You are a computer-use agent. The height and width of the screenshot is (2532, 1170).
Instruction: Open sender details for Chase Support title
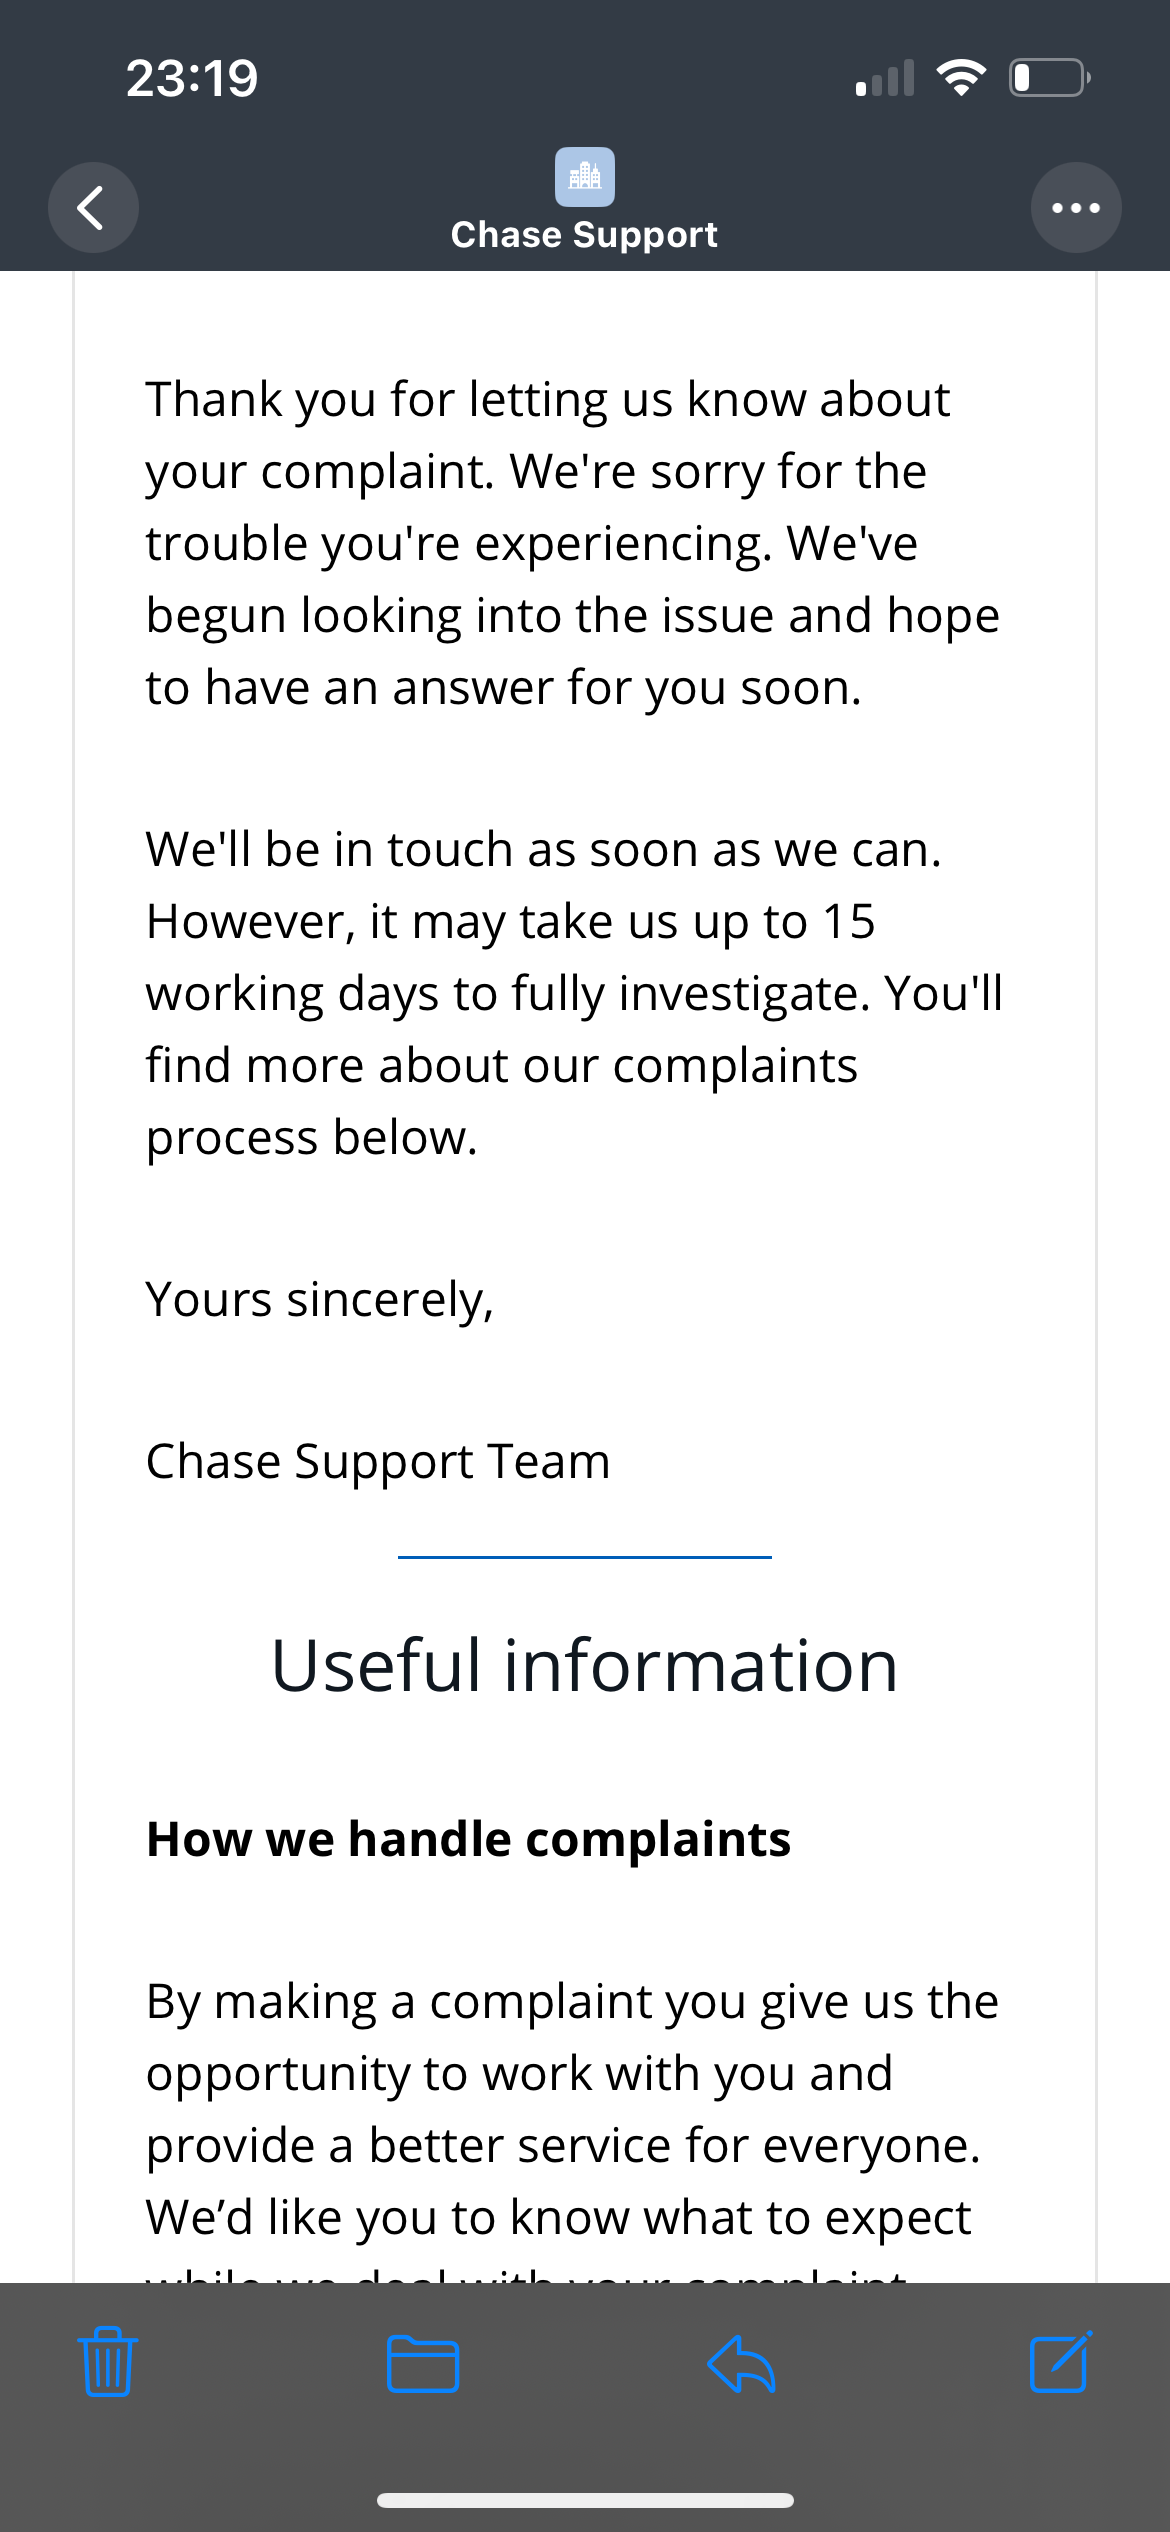(584, 235)
